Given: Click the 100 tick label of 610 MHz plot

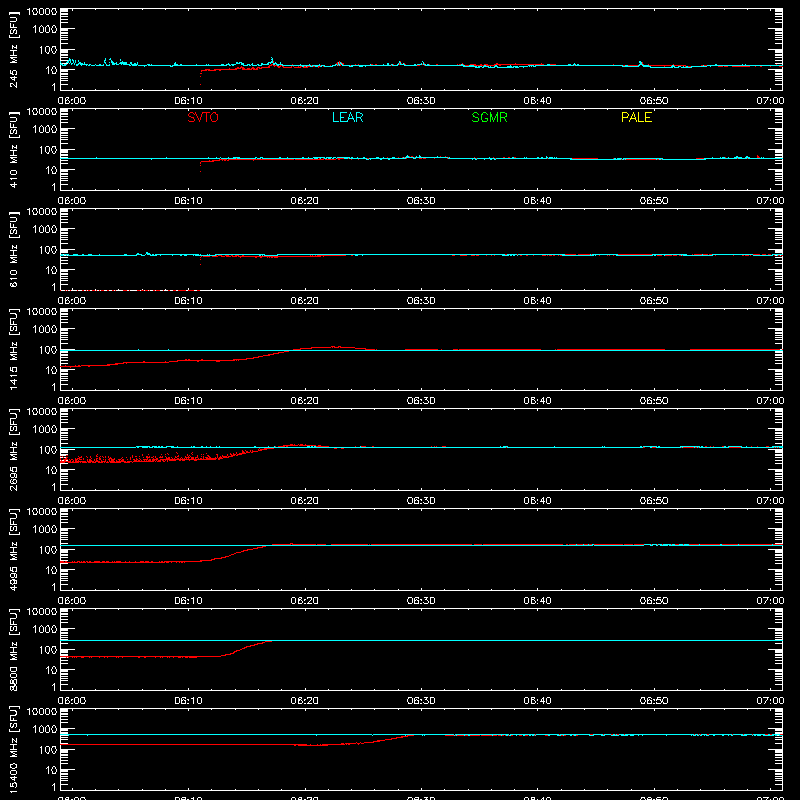Looking at the screenshot, I should 48,250.
